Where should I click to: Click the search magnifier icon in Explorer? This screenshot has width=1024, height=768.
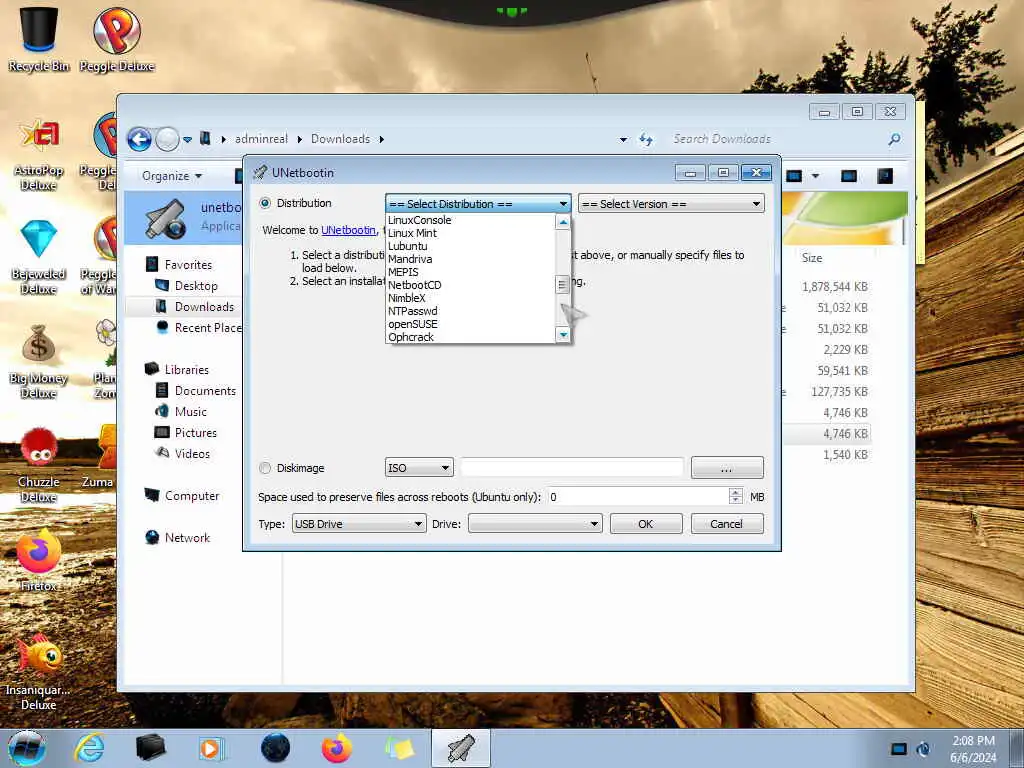894,139
